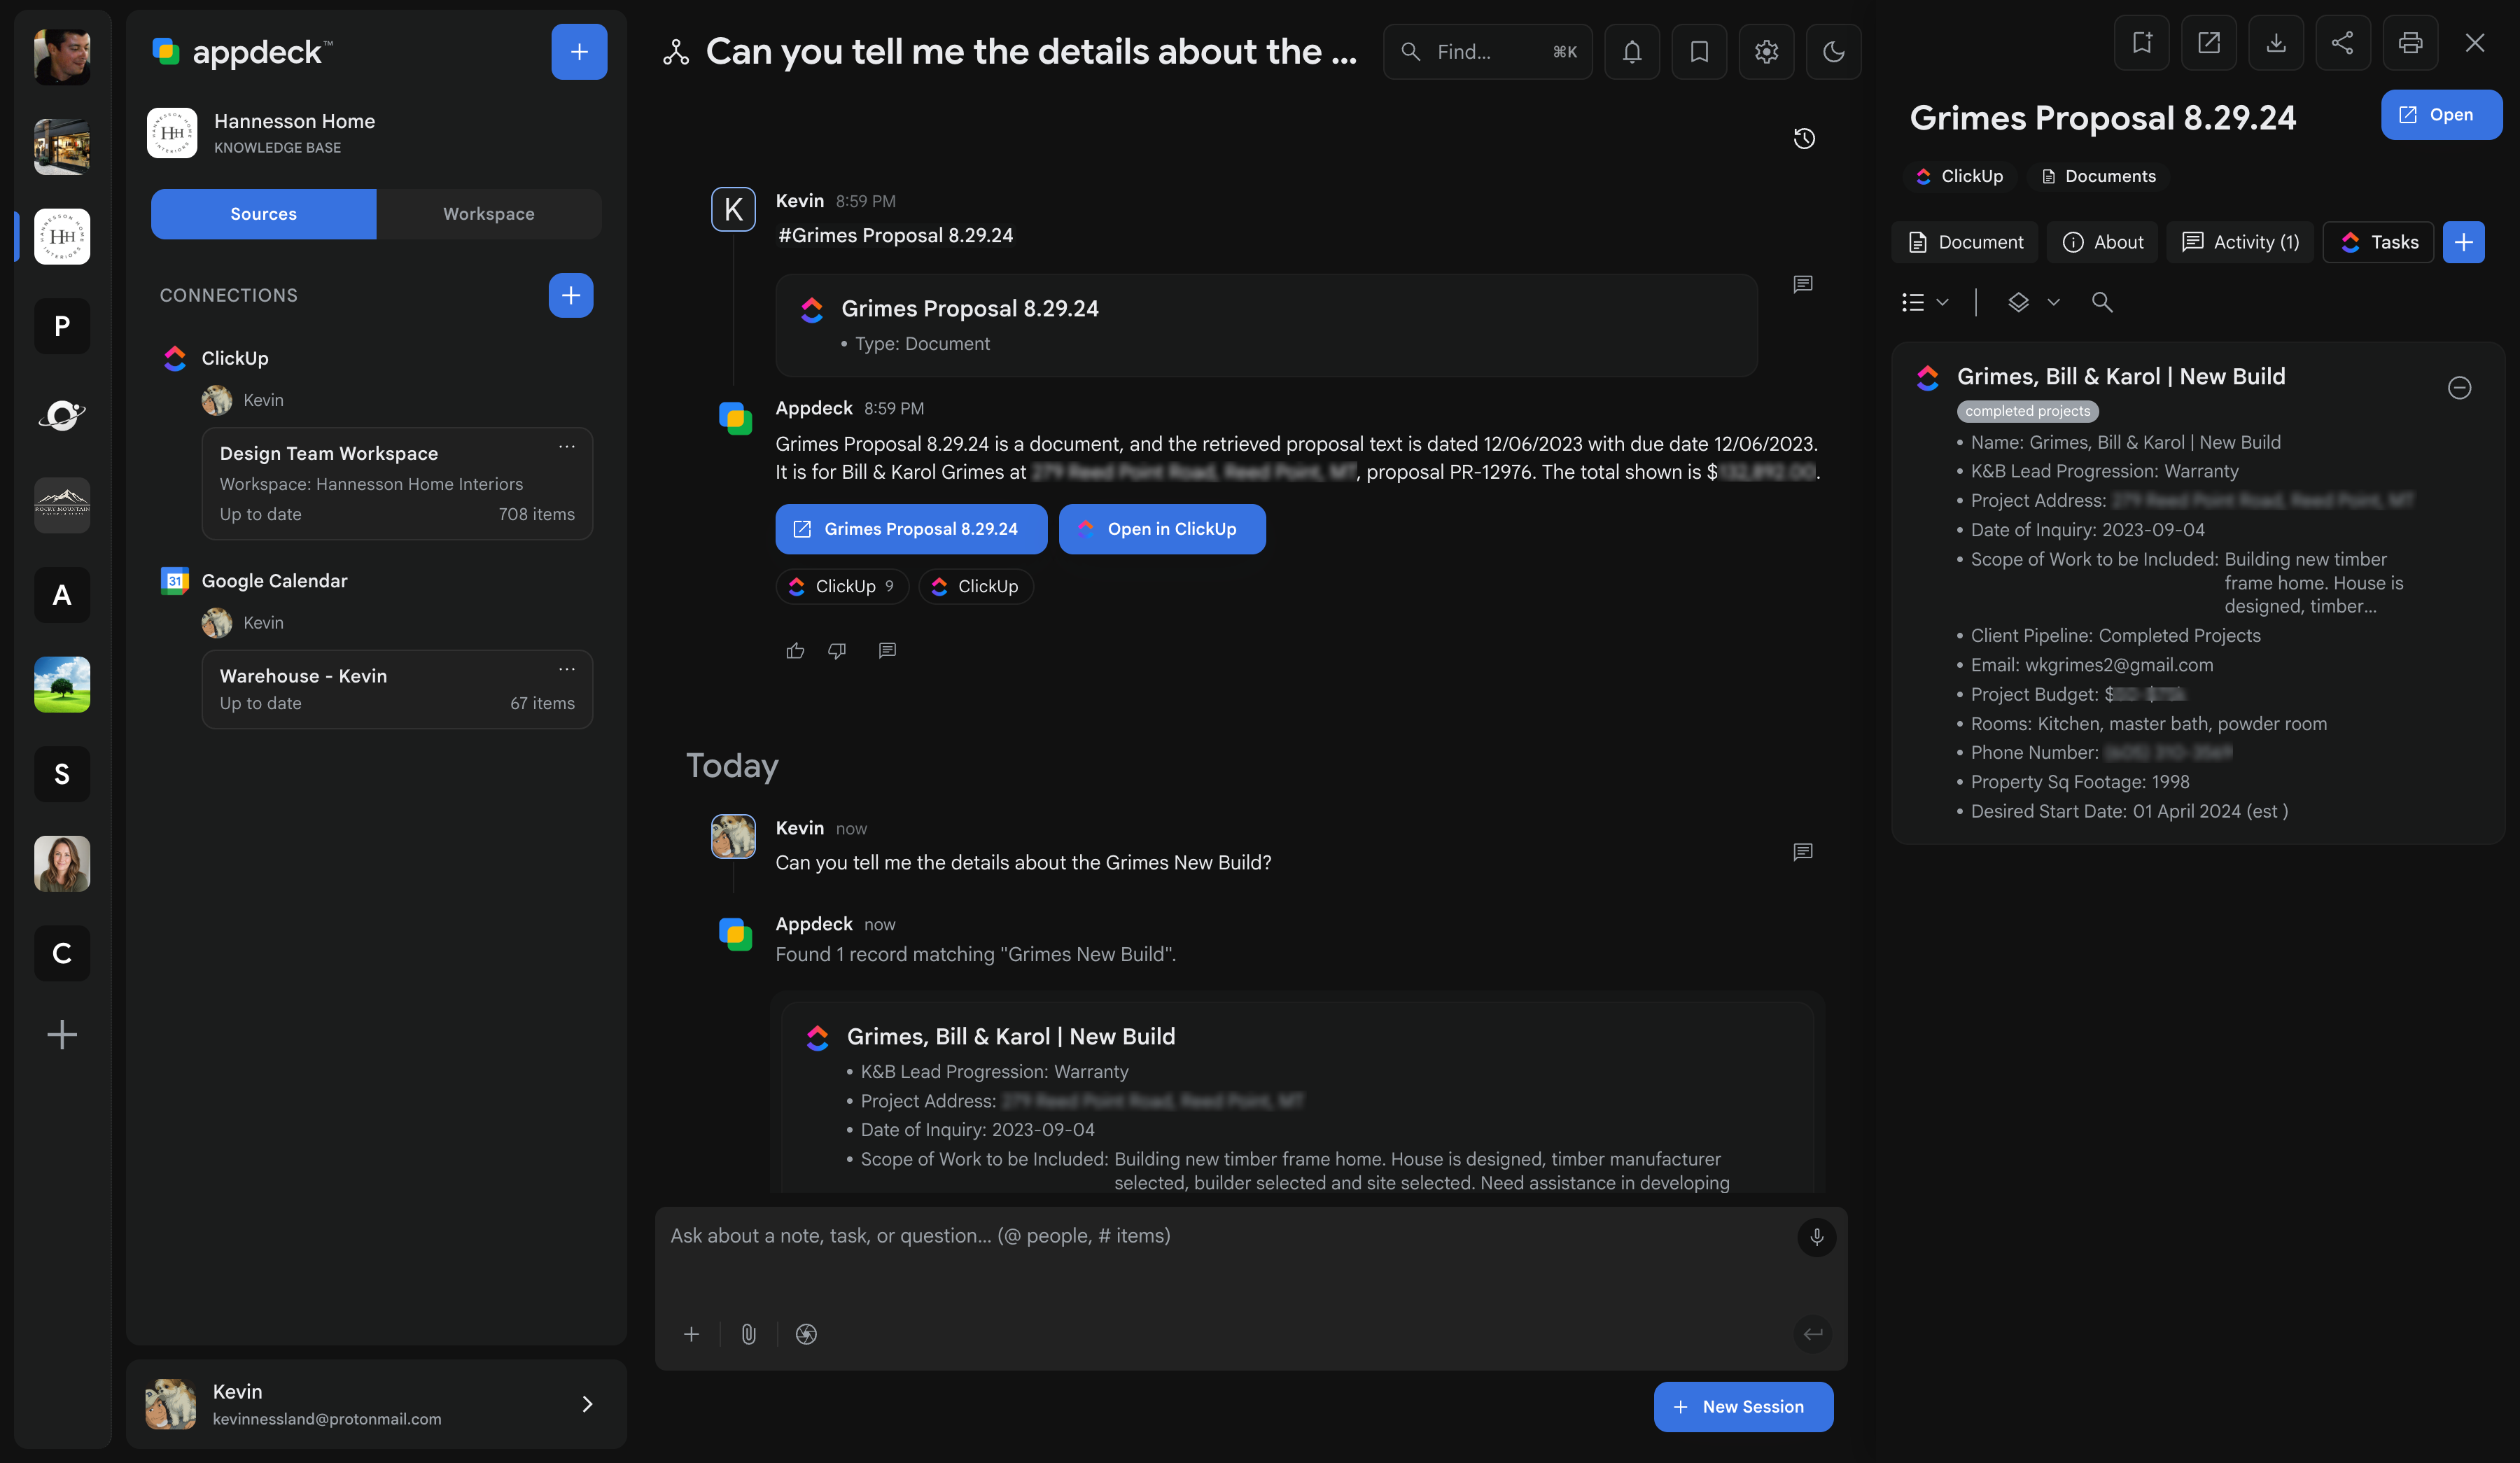Click the new item plus button beside appdeck logo
The width and height of the screenshot is (2520, 1463).
(x=579, y=51)
